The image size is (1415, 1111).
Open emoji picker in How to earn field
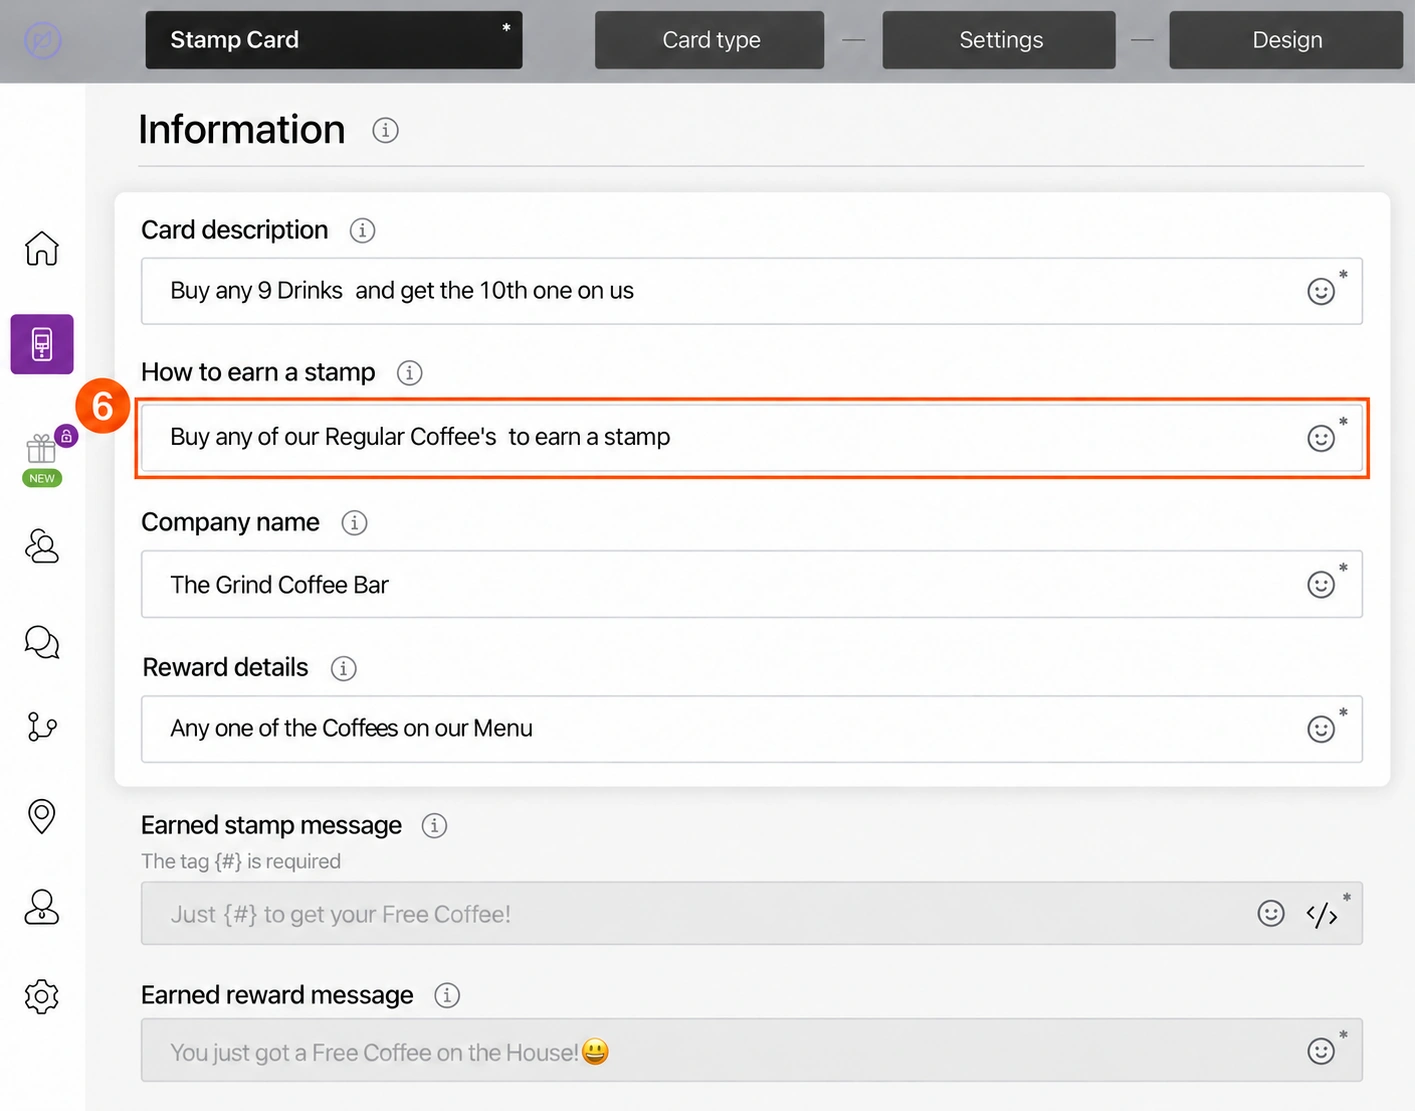(x=1321, y=438)
